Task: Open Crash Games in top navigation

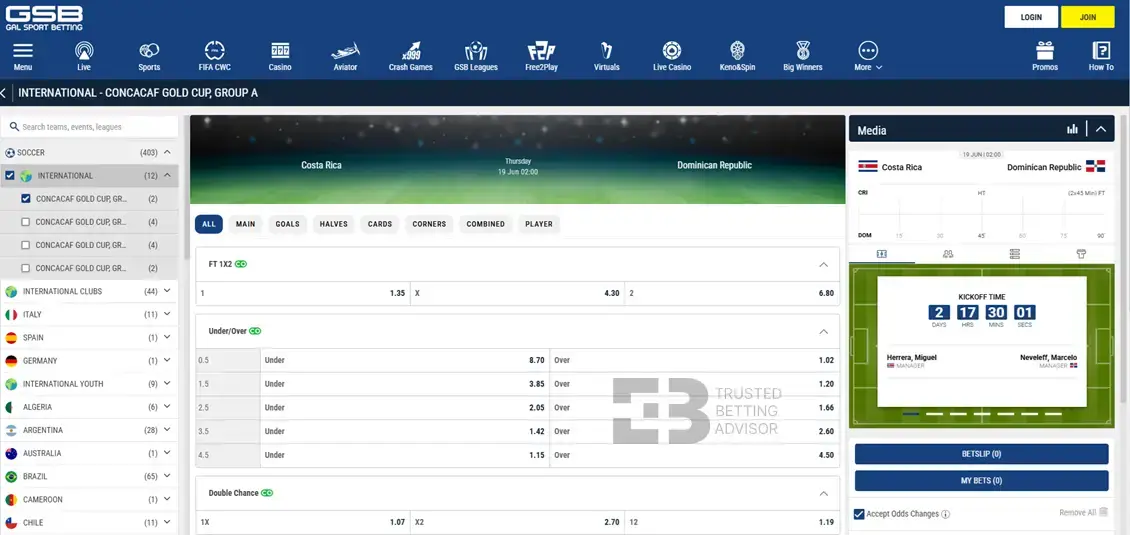Action: [410, 51]
